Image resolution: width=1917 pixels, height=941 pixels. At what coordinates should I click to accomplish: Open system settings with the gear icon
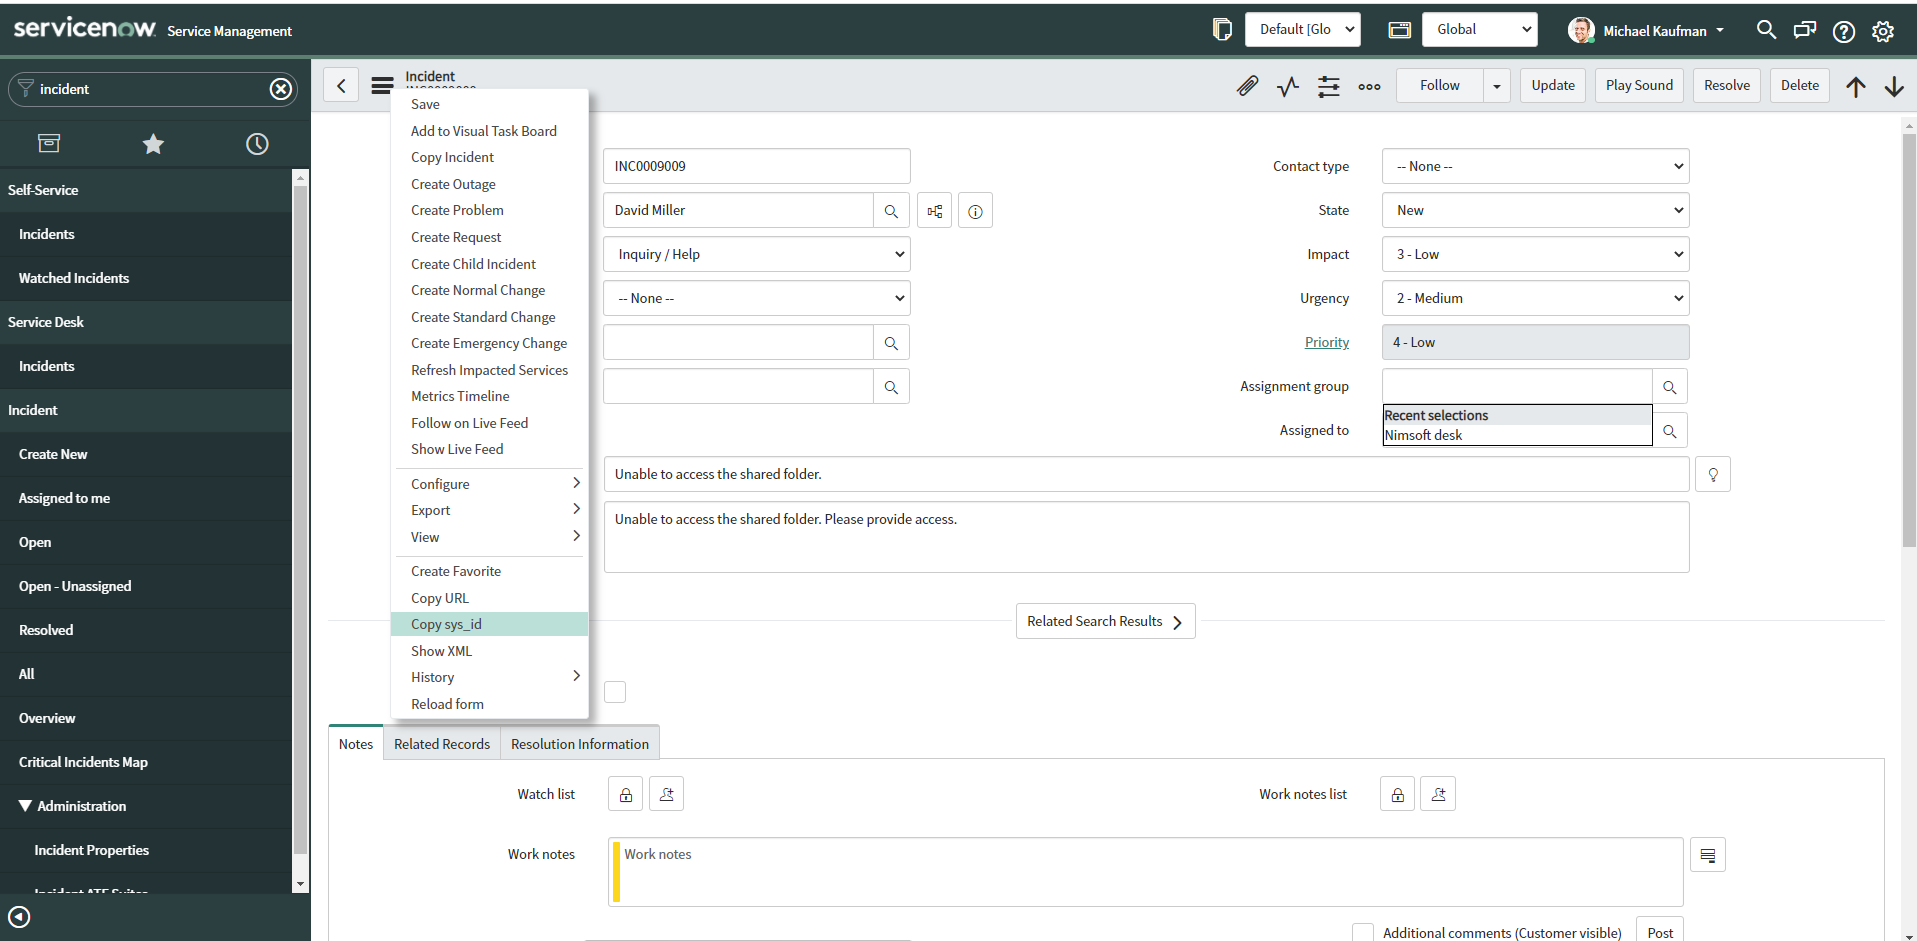(1884, 31)
